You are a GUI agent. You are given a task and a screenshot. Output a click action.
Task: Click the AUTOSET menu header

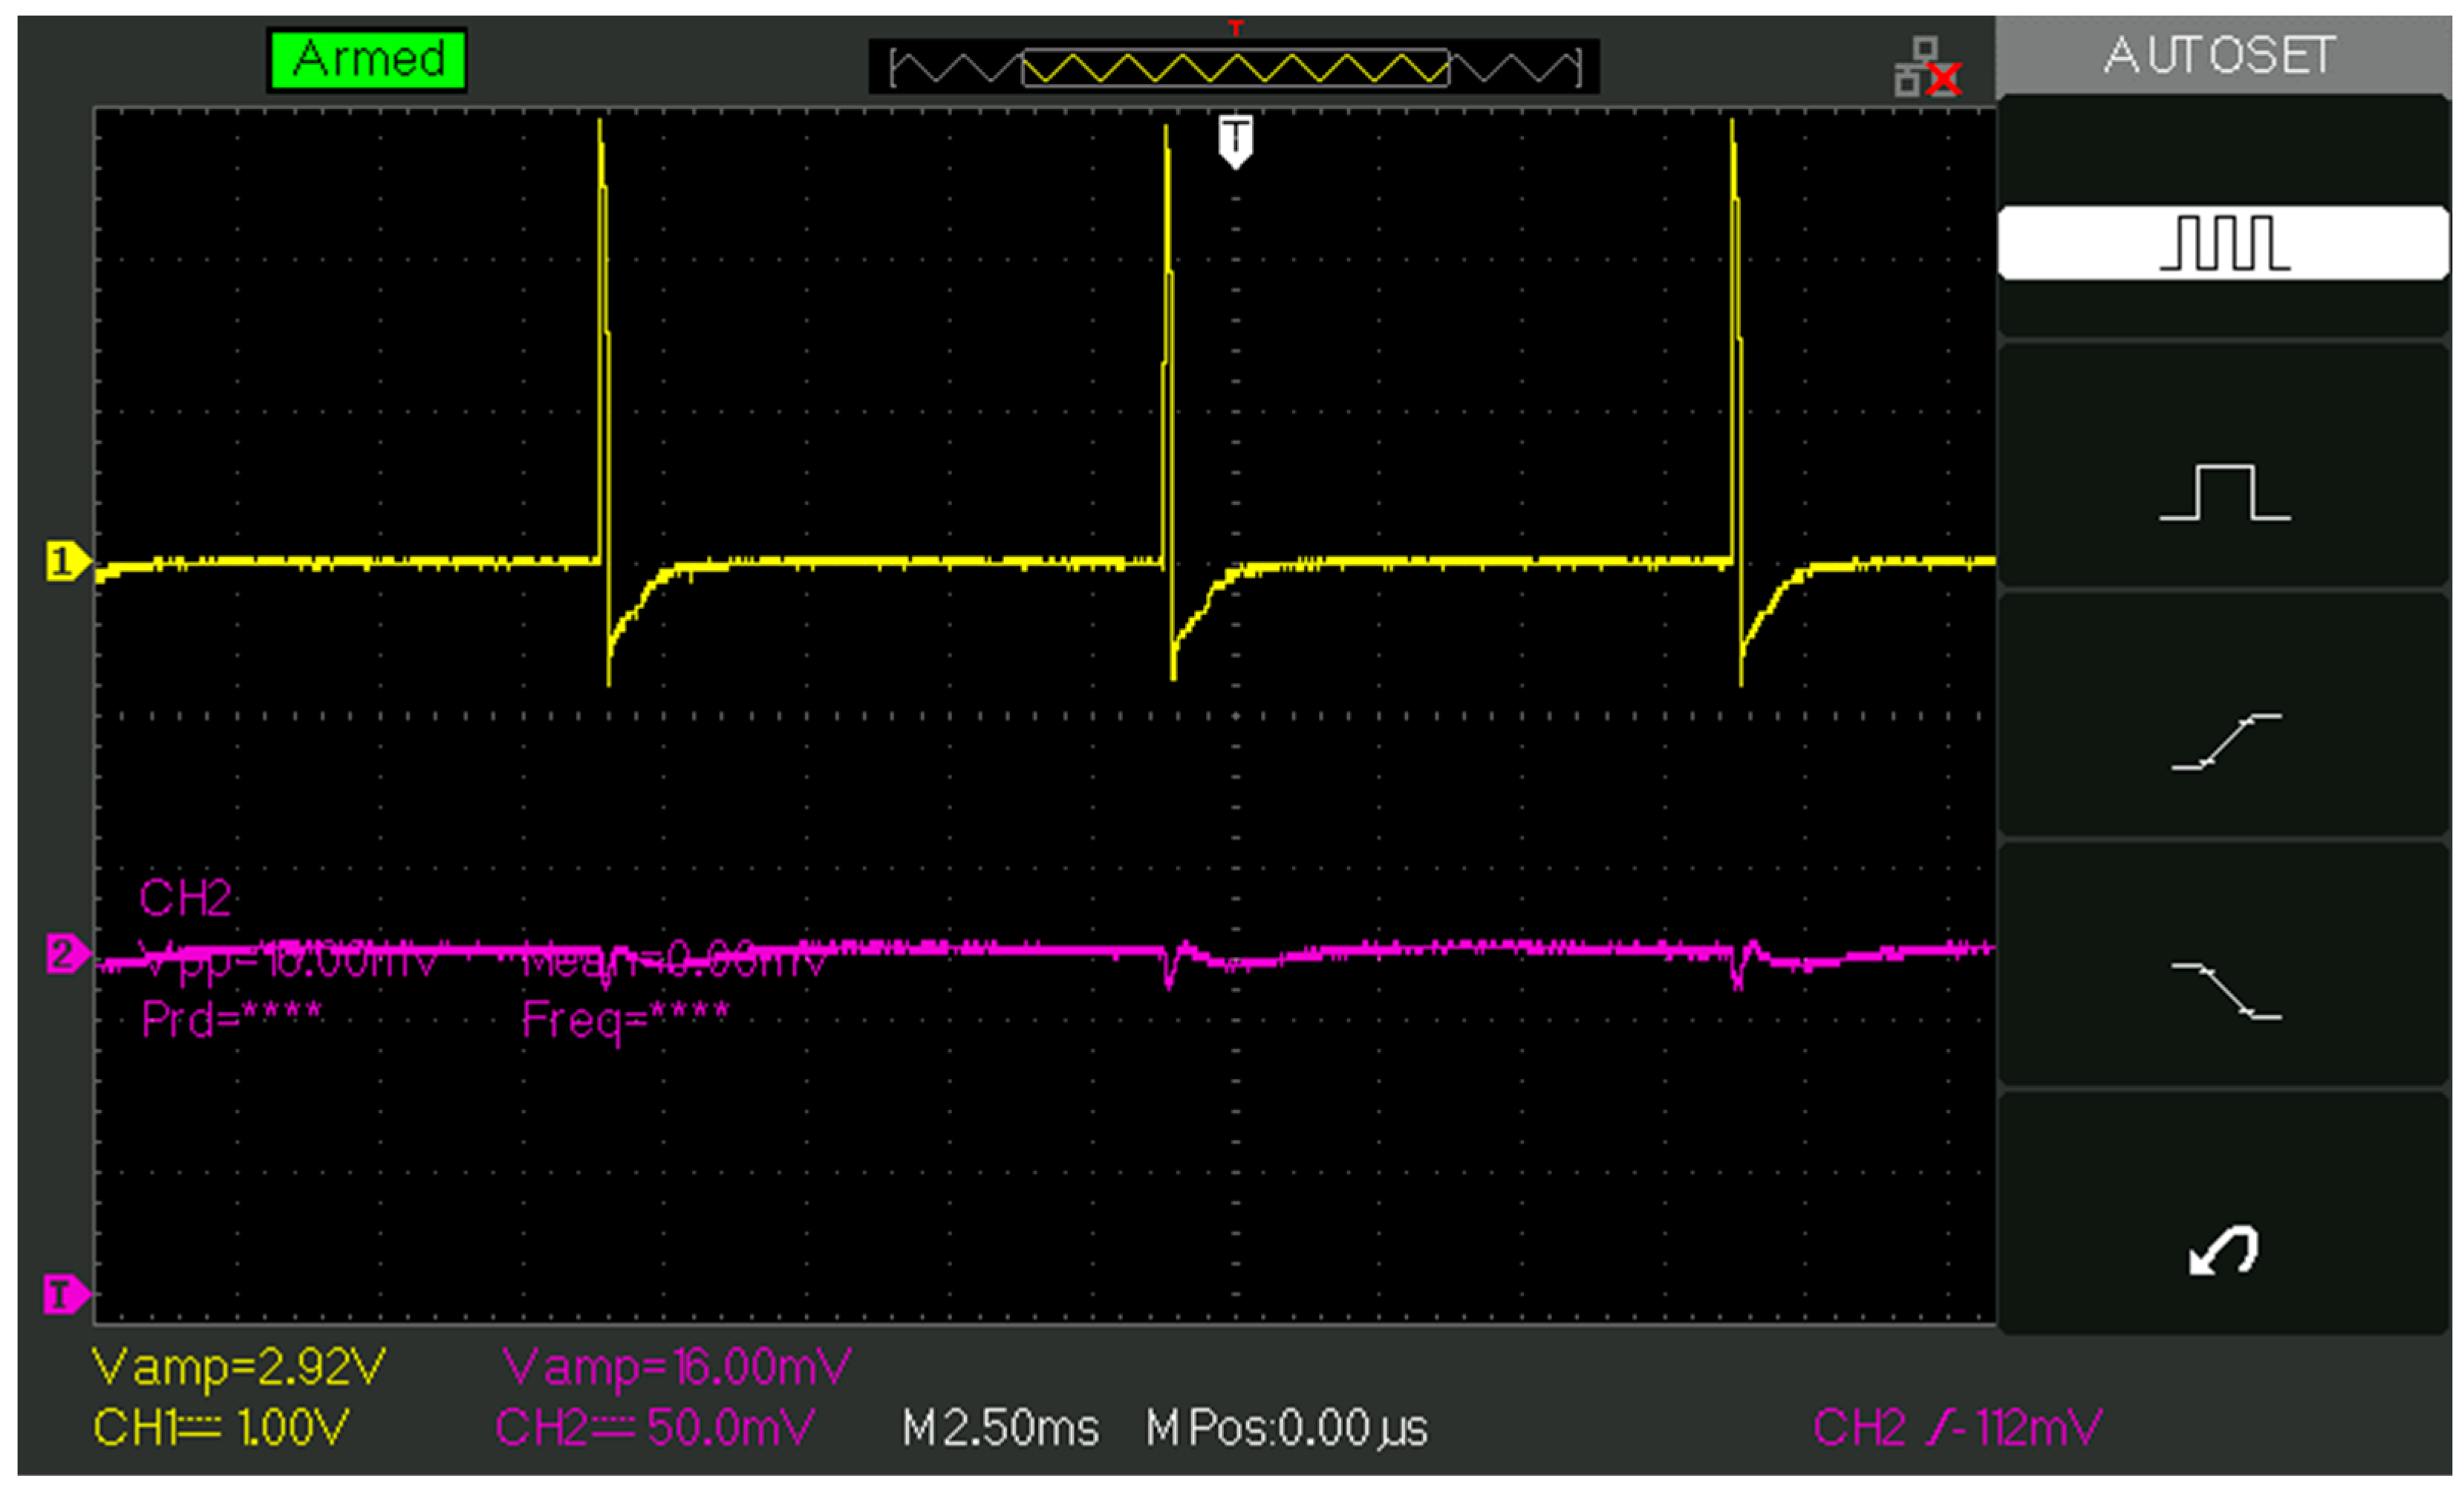pyautogui.click(x=2220, y=55)
